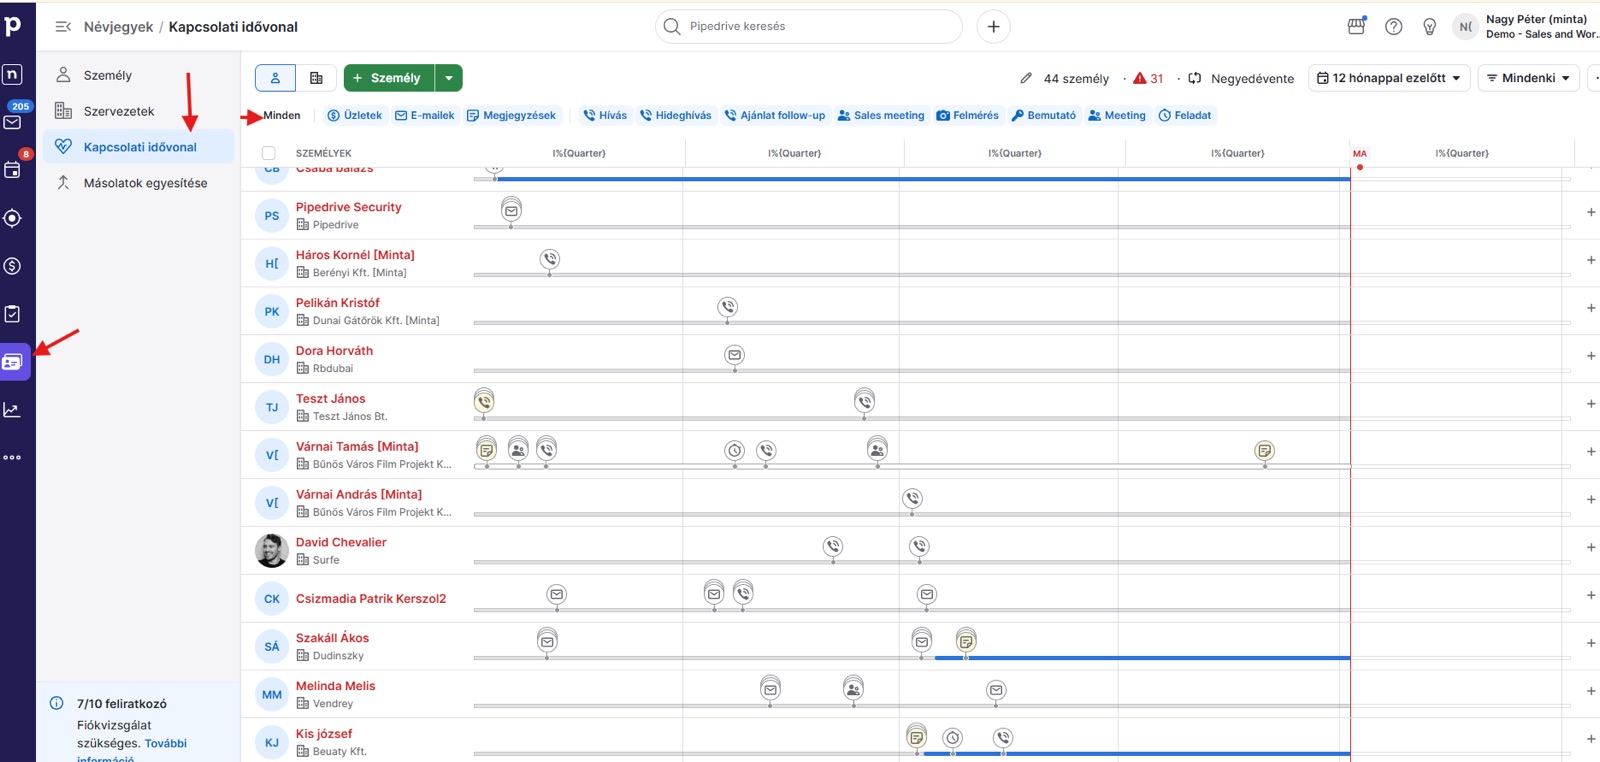
Task: Click the pencil edit icon near 44 személy
Action: [x=1026, y=78]
